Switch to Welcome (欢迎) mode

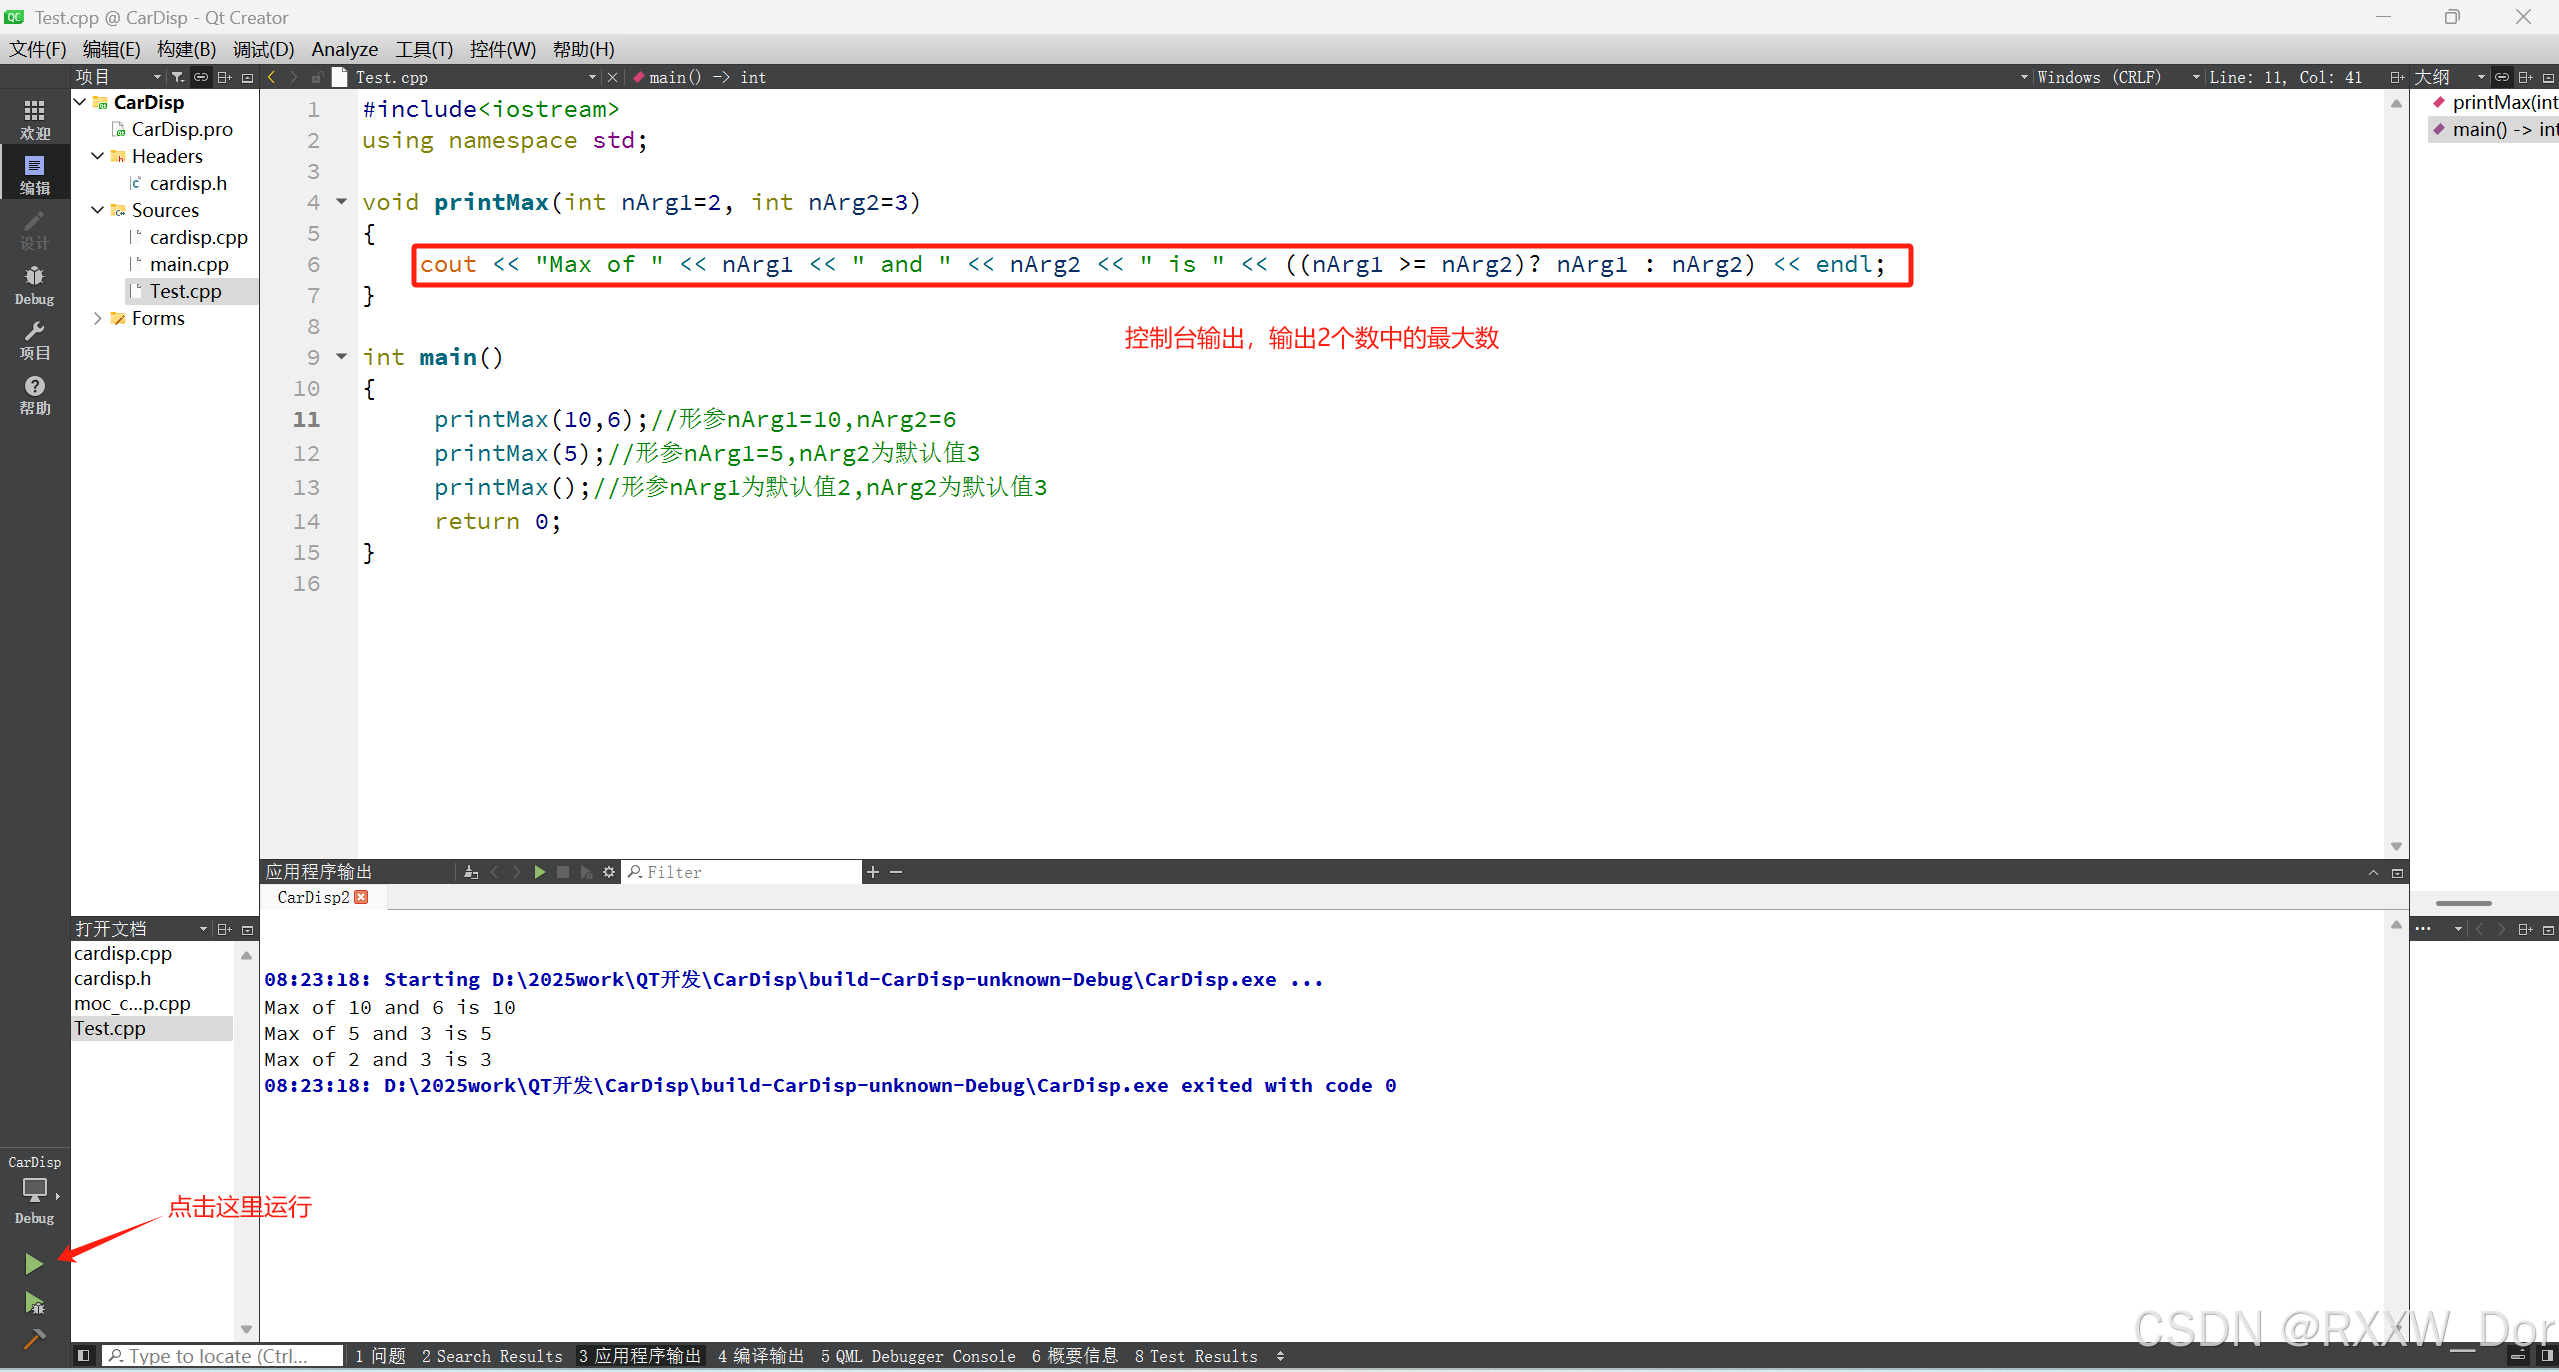pyautogui.click(x=34, y=120)
